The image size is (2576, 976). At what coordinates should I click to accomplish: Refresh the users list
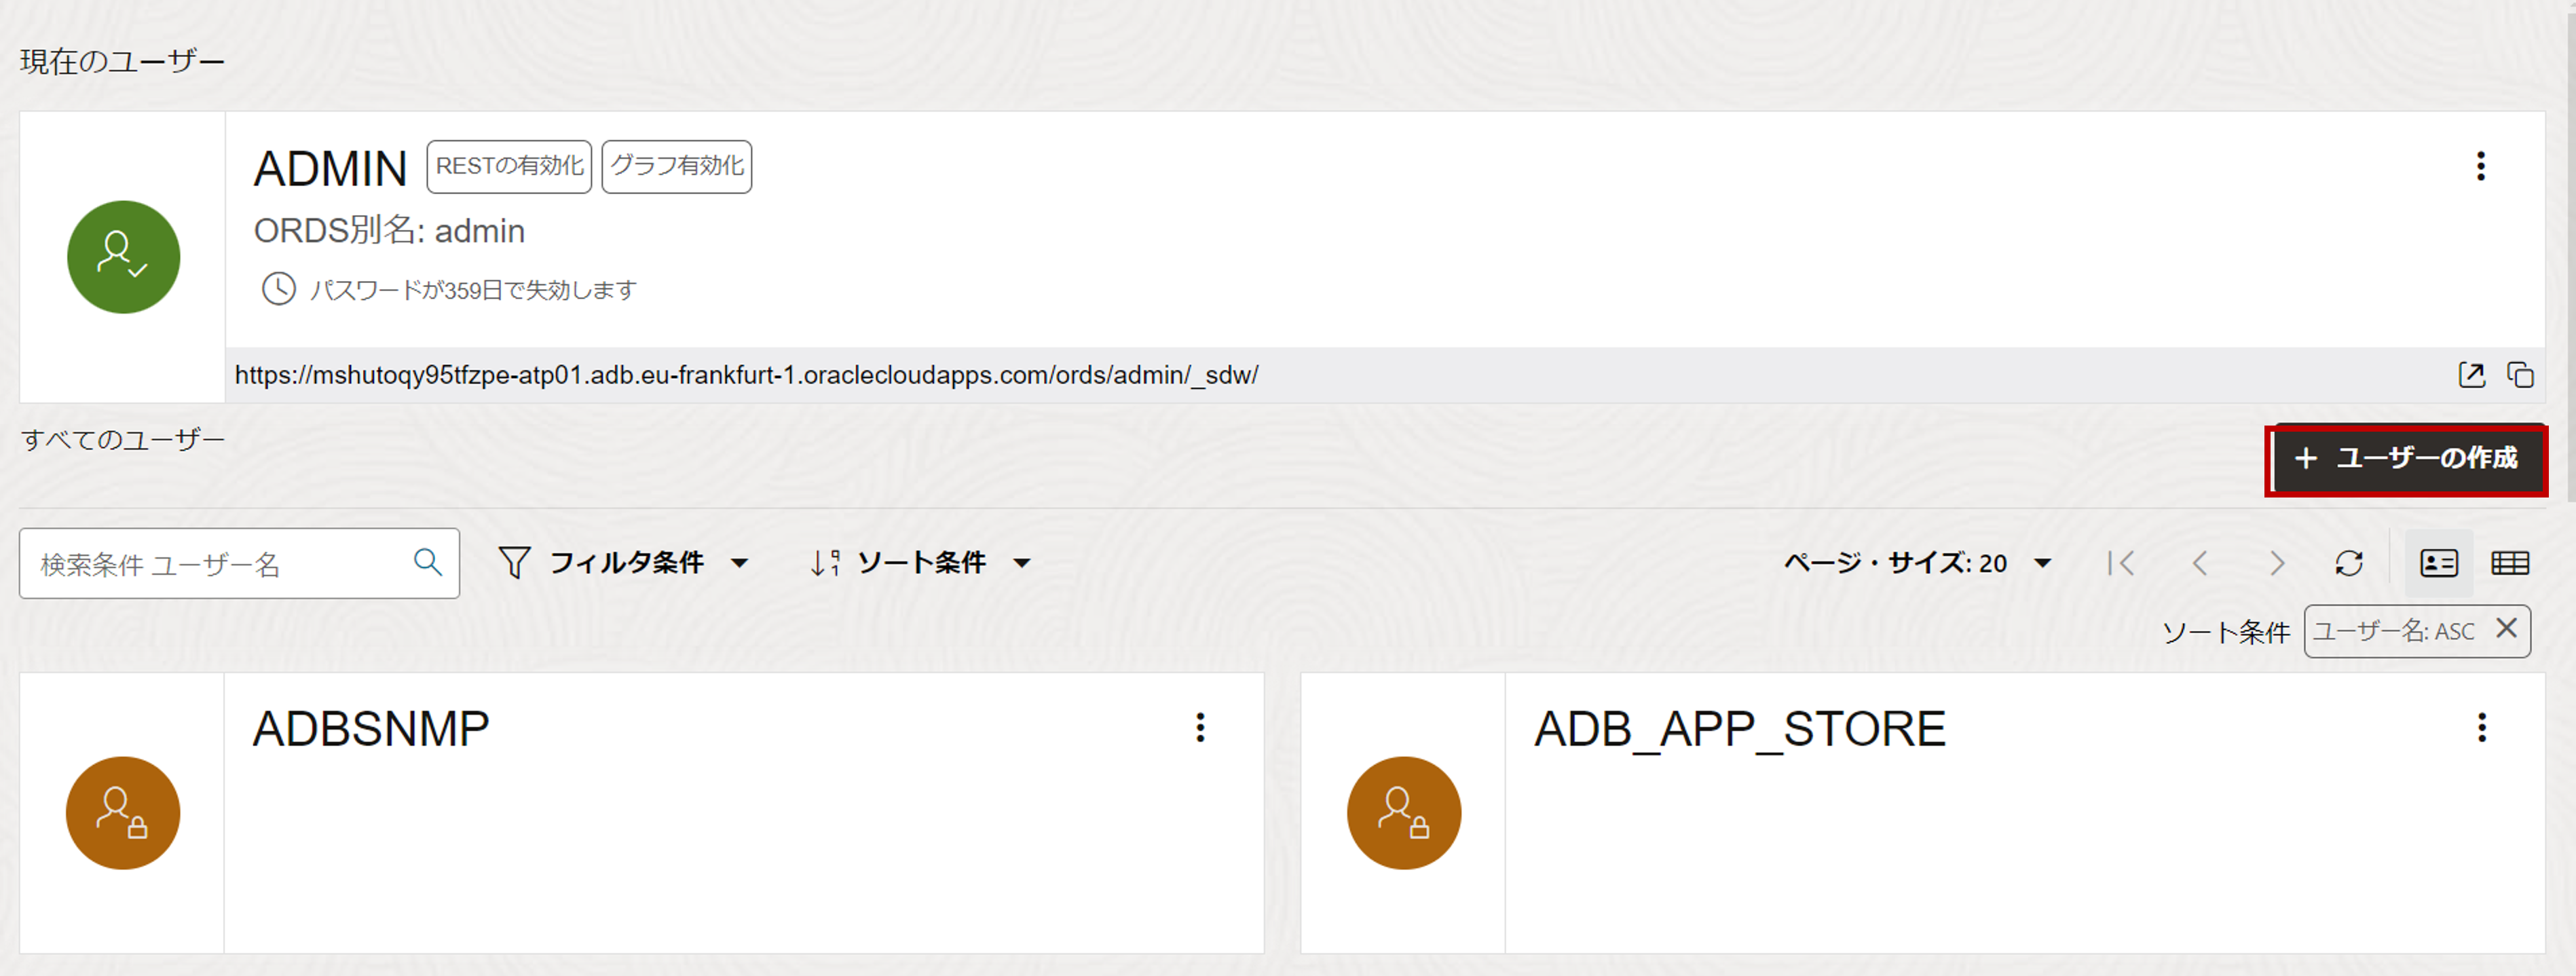[x=2349, y=563]
